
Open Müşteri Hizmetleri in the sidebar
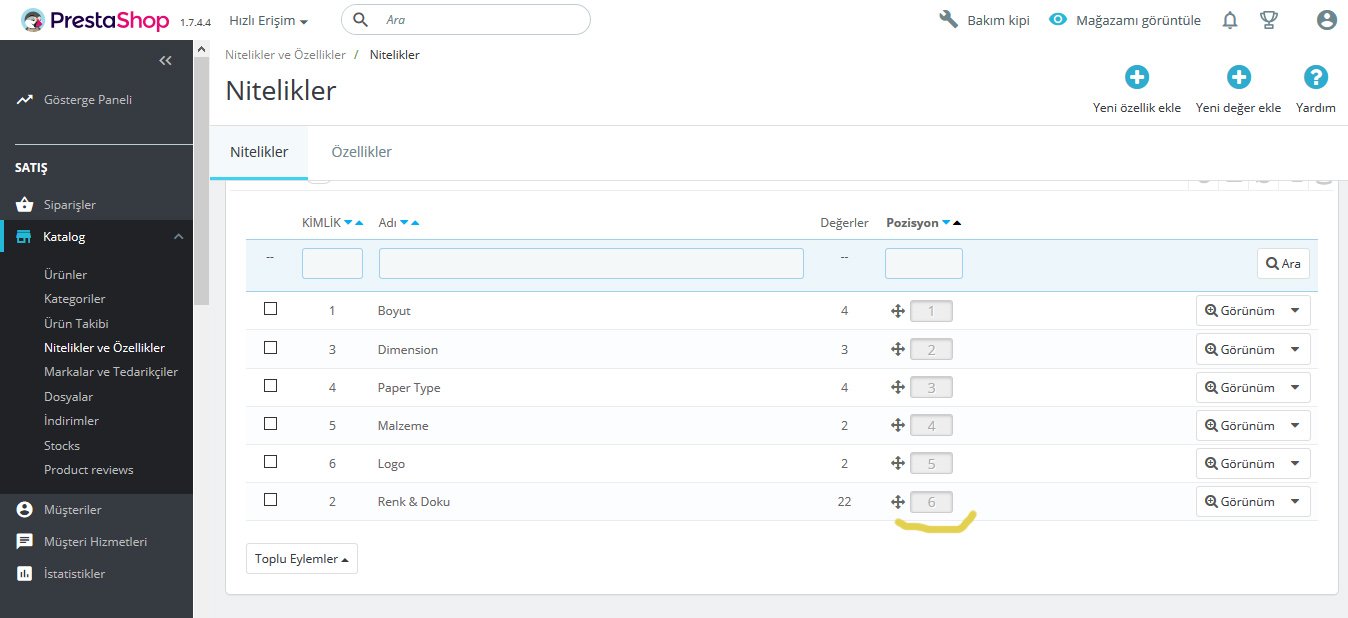click(95, 542)
